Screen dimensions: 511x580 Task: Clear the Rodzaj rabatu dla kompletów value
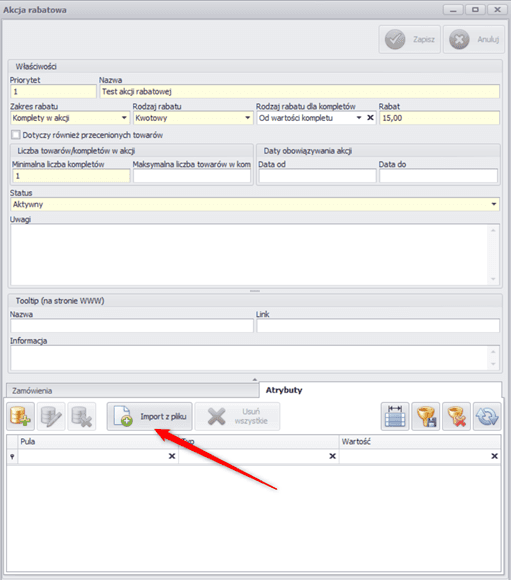click(x=370, y=118)
